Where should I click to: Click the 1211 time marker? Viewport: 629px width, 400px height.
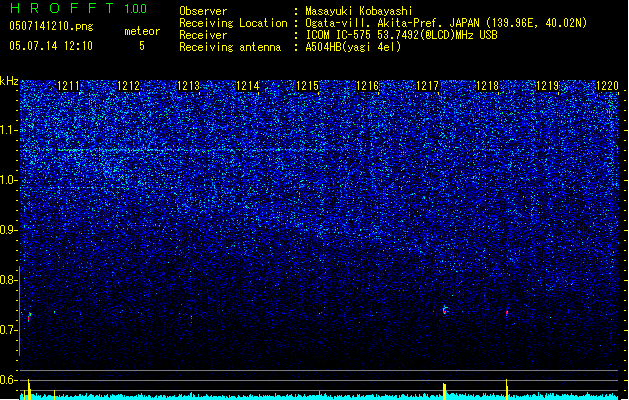click(68, 86)
